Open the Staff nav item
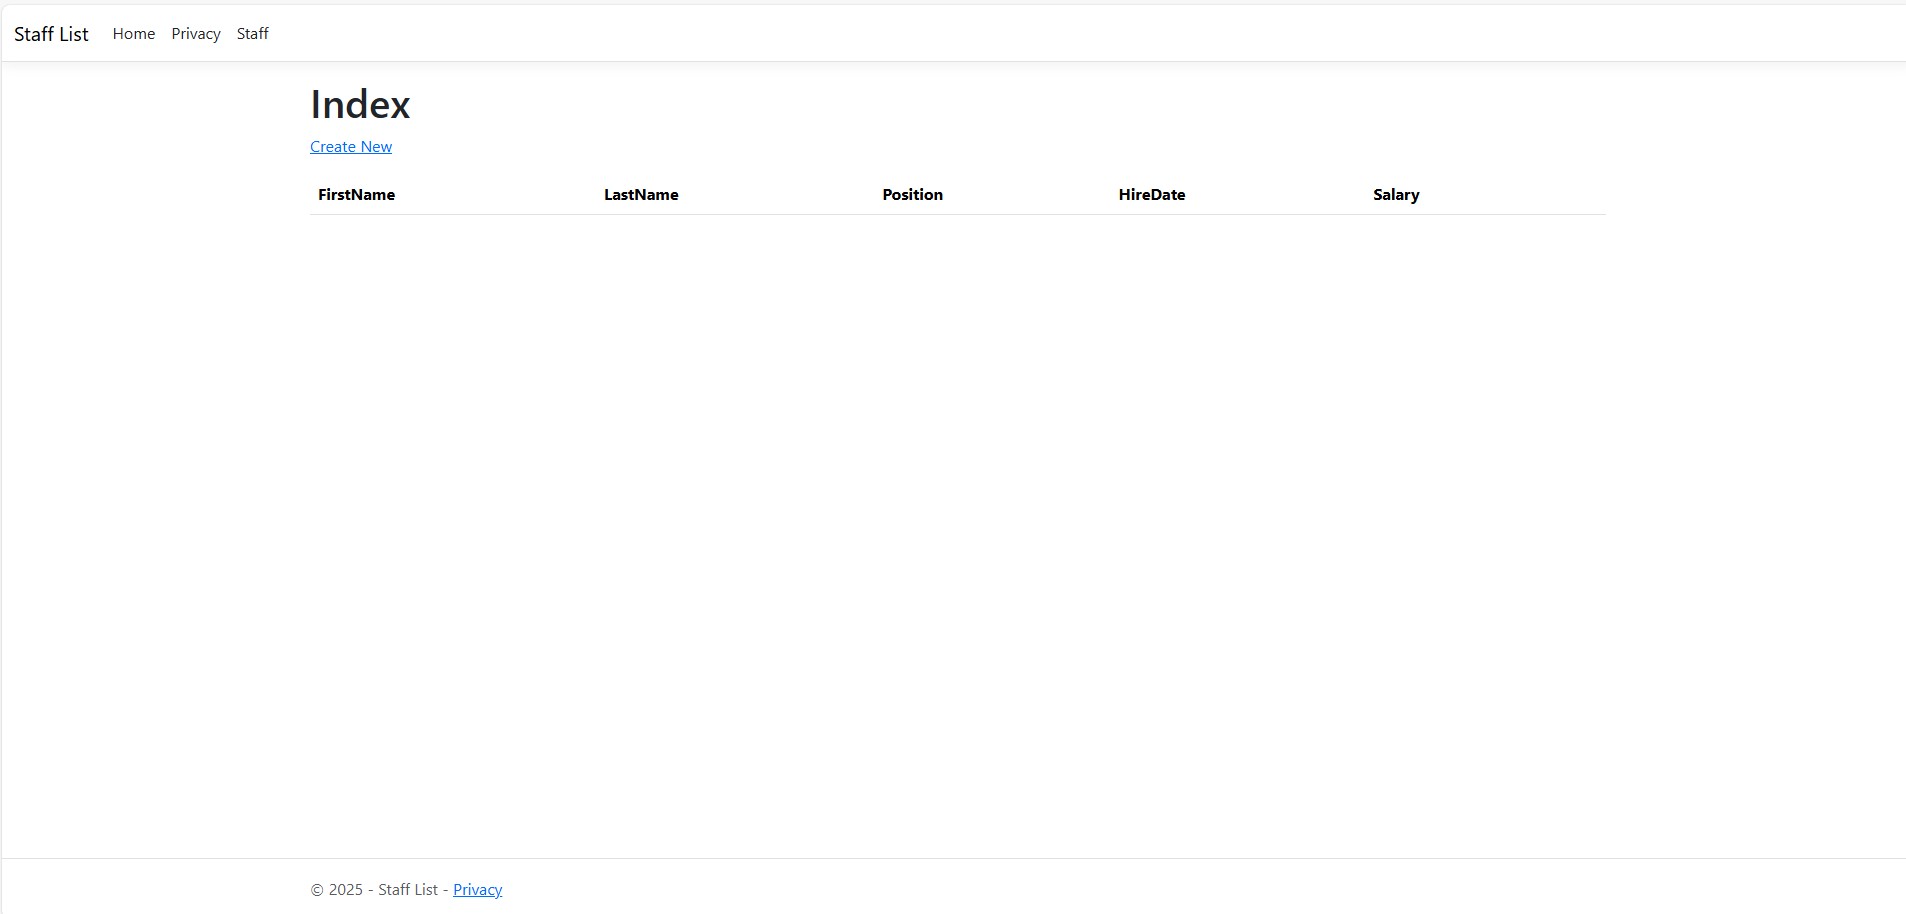The image size is (1906, 914). pos(253,34)
